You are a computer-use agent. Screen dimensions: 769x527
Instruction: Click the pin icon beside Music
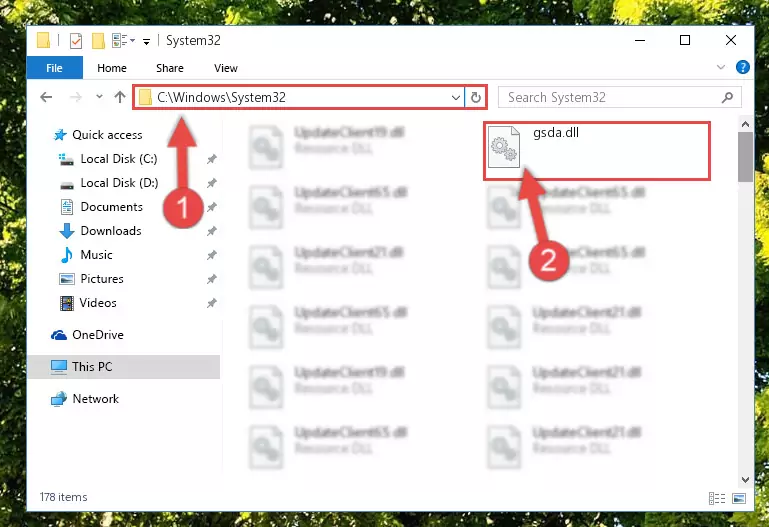[211, 255]
